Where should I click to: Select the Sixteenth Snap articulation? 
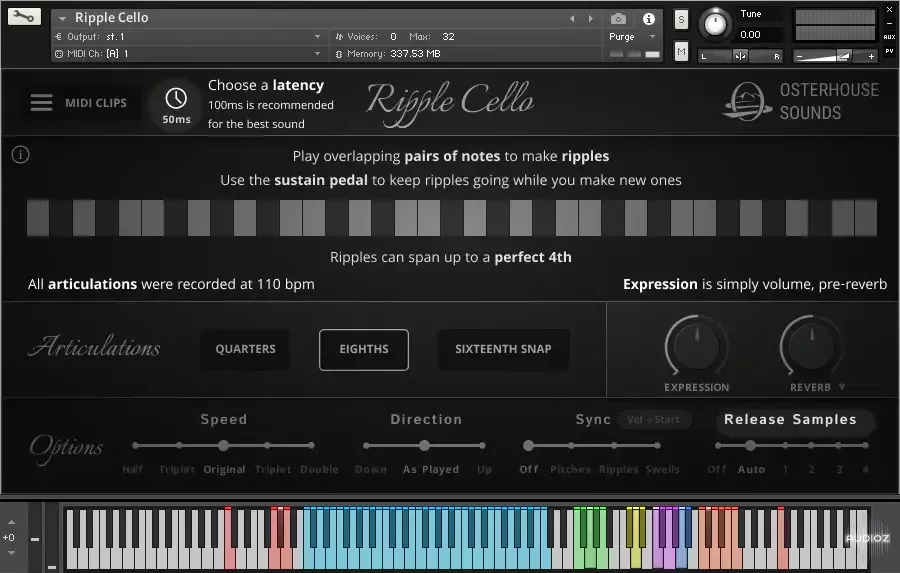(503, 349)
